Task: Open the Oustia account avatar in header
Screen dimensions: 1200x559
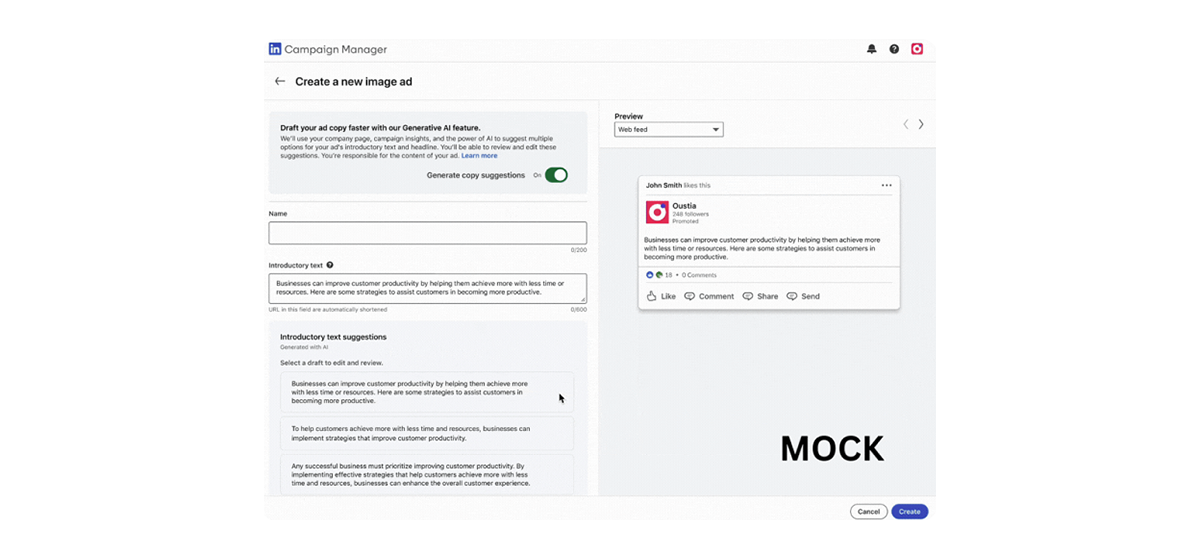Action: (x=917, y=49)
